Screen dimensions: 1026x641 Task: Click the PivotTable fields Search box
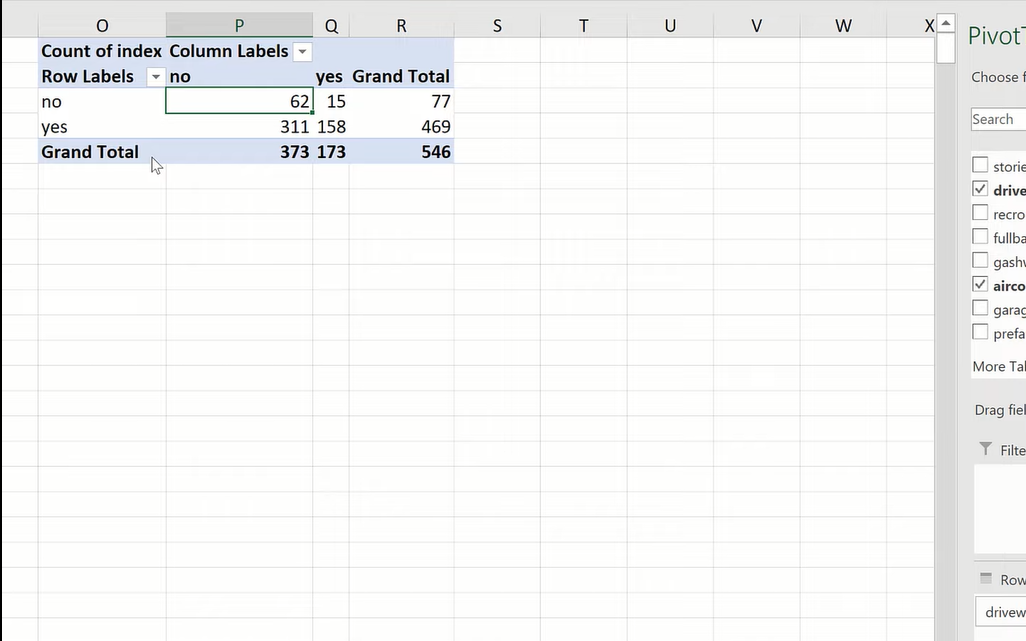[x=999, y=119]
